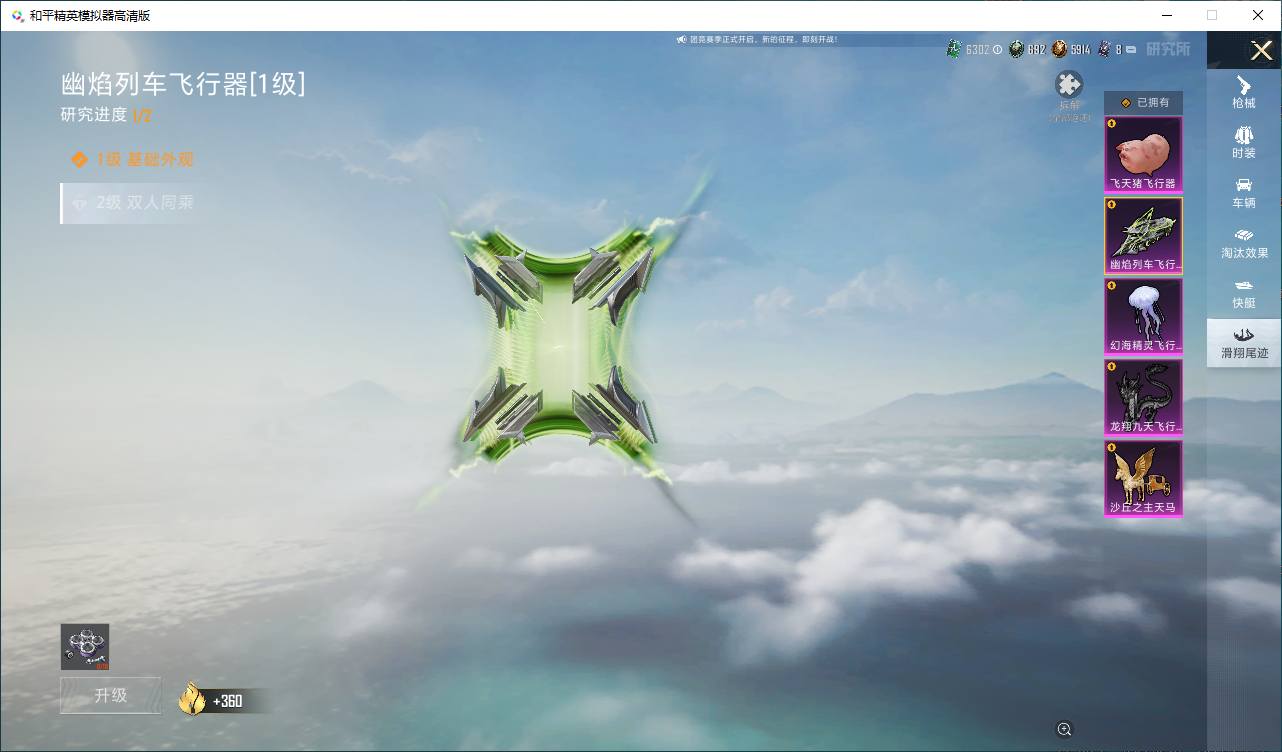Select the 沙丘之主天马 winged horse item
The width and height of the screenshot is (1282, 752).
pos(1143,479)
